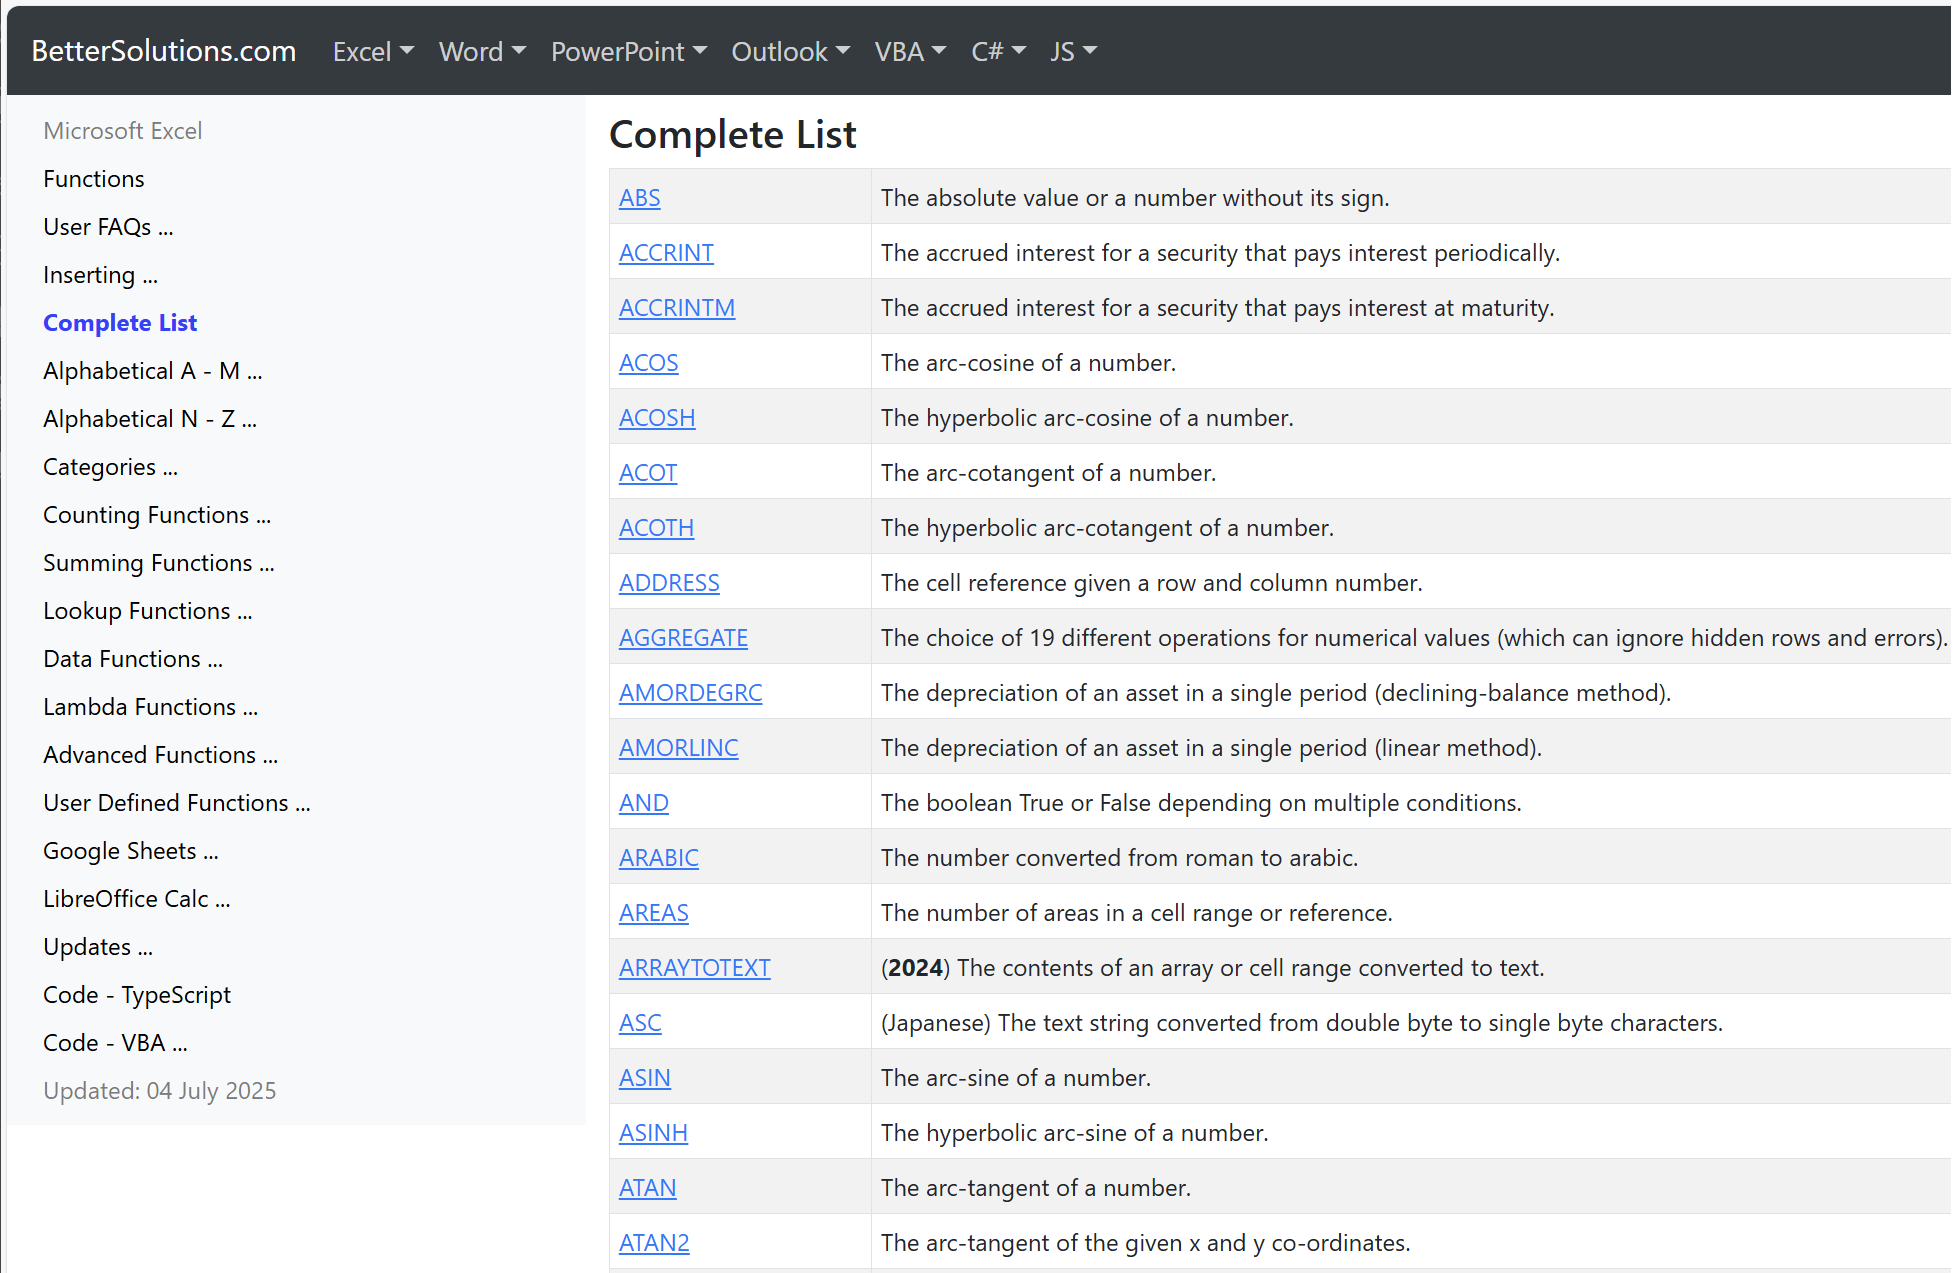Screen dimensions: 1955x1273
Task: Expand the C# dropdown menu
Action: (x=999, y=51)
